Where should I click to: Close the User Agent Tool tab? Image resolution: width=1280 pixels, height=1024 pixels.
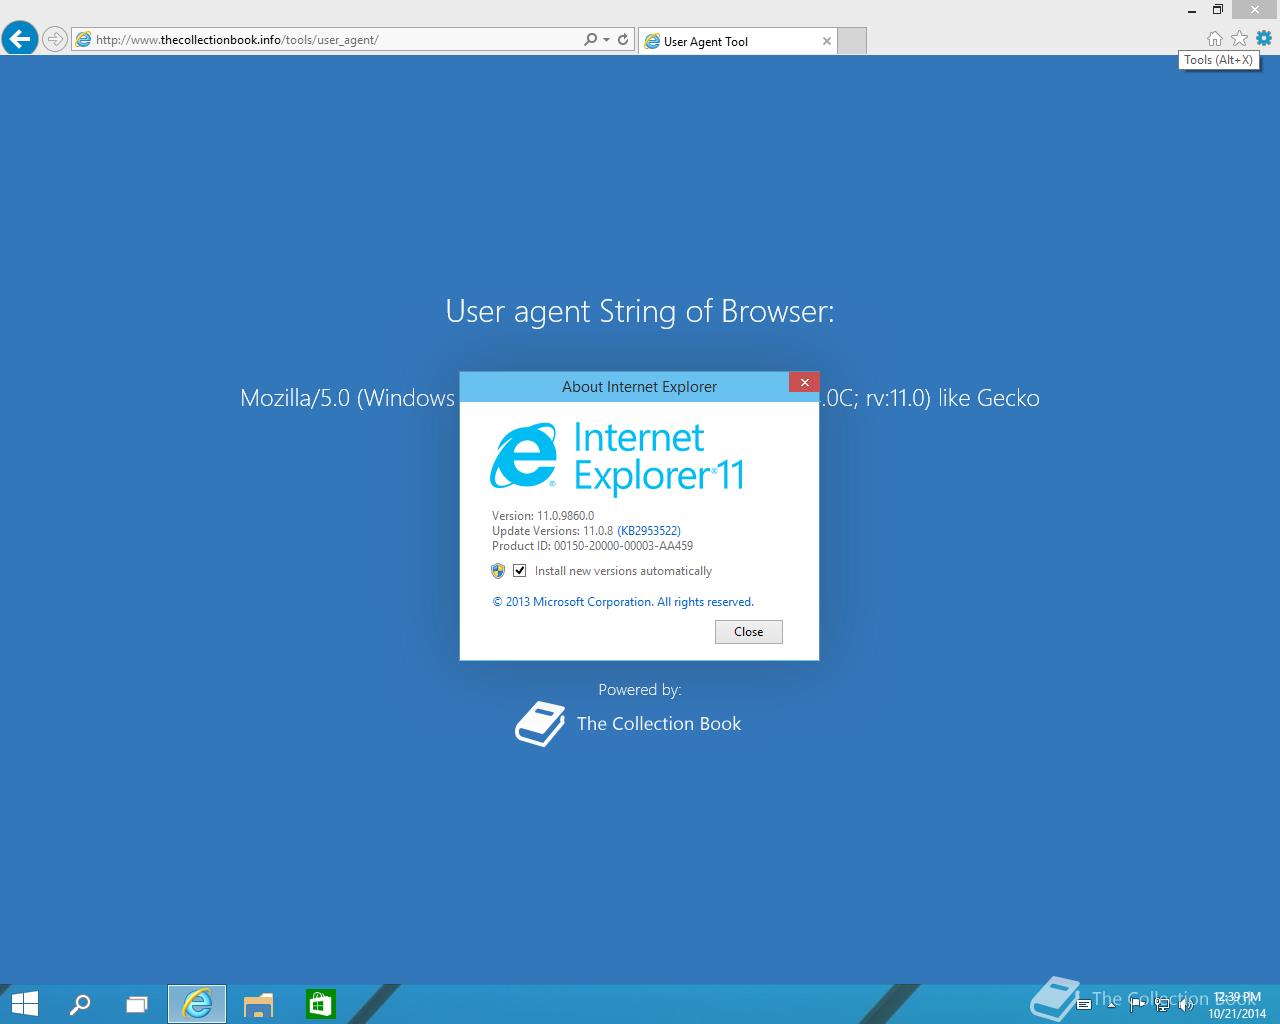[x=826, y=41]
